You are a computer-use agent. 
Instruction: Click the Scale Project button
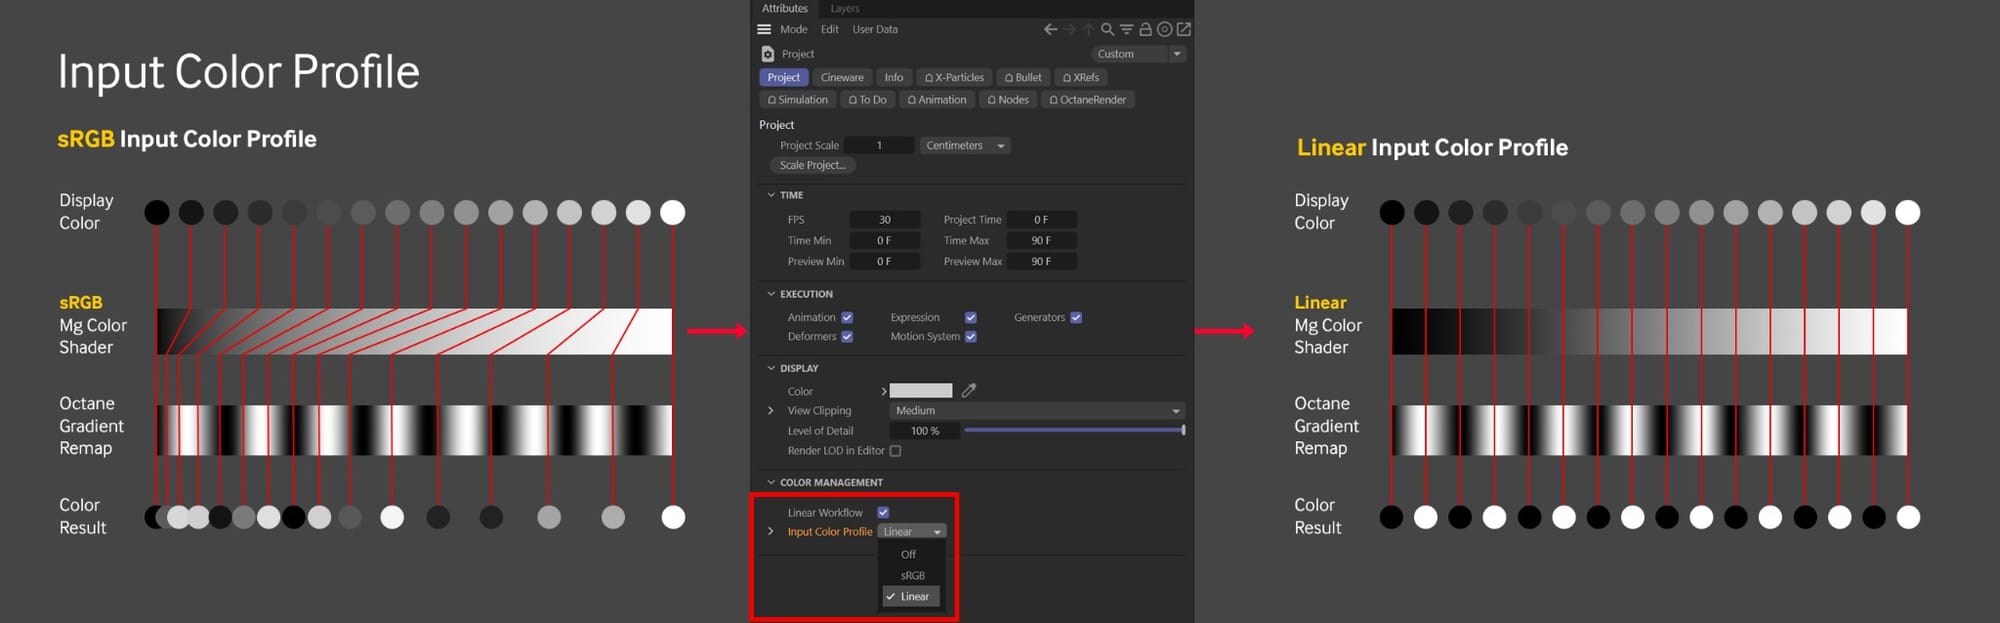pyautogui.click(x=812, y=165)
